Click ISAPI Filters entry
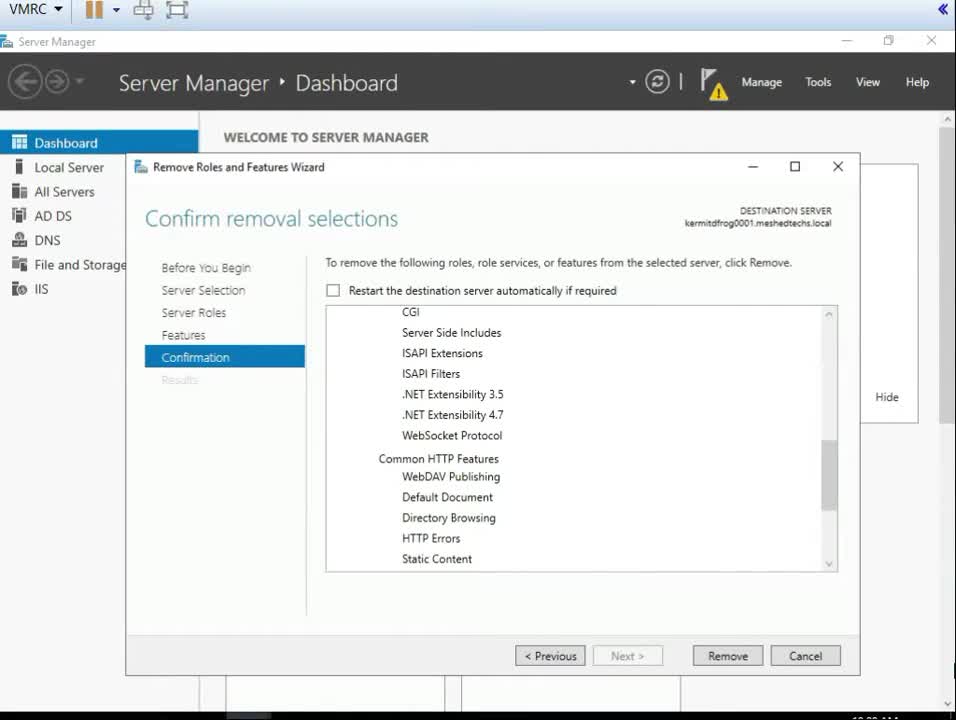The image size is (956, 720). pyautogui.click(x=430, y=374)
